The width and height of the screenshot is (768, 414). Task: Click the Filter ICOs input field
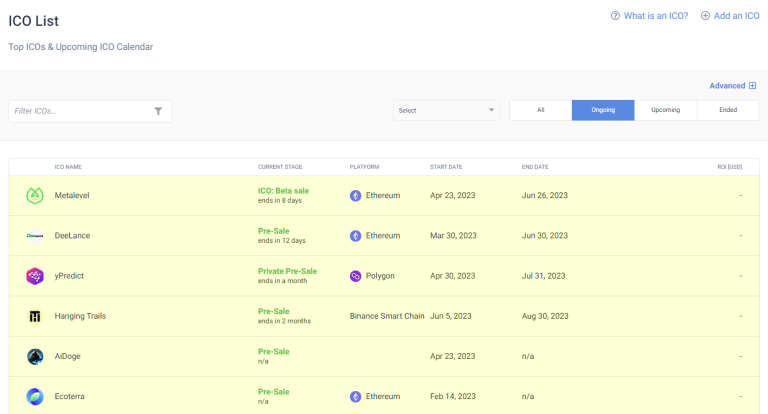[x=80, y=111]
